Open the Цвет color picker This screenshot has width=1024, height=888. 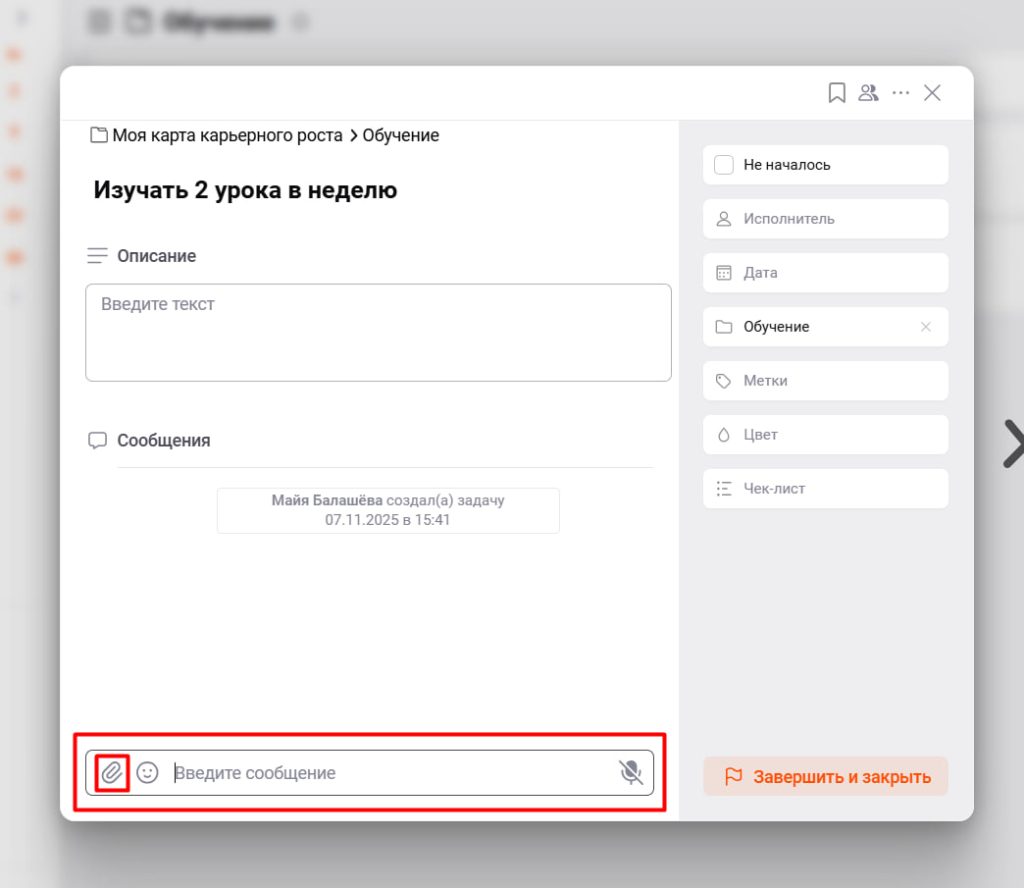(x=825, y=435)
